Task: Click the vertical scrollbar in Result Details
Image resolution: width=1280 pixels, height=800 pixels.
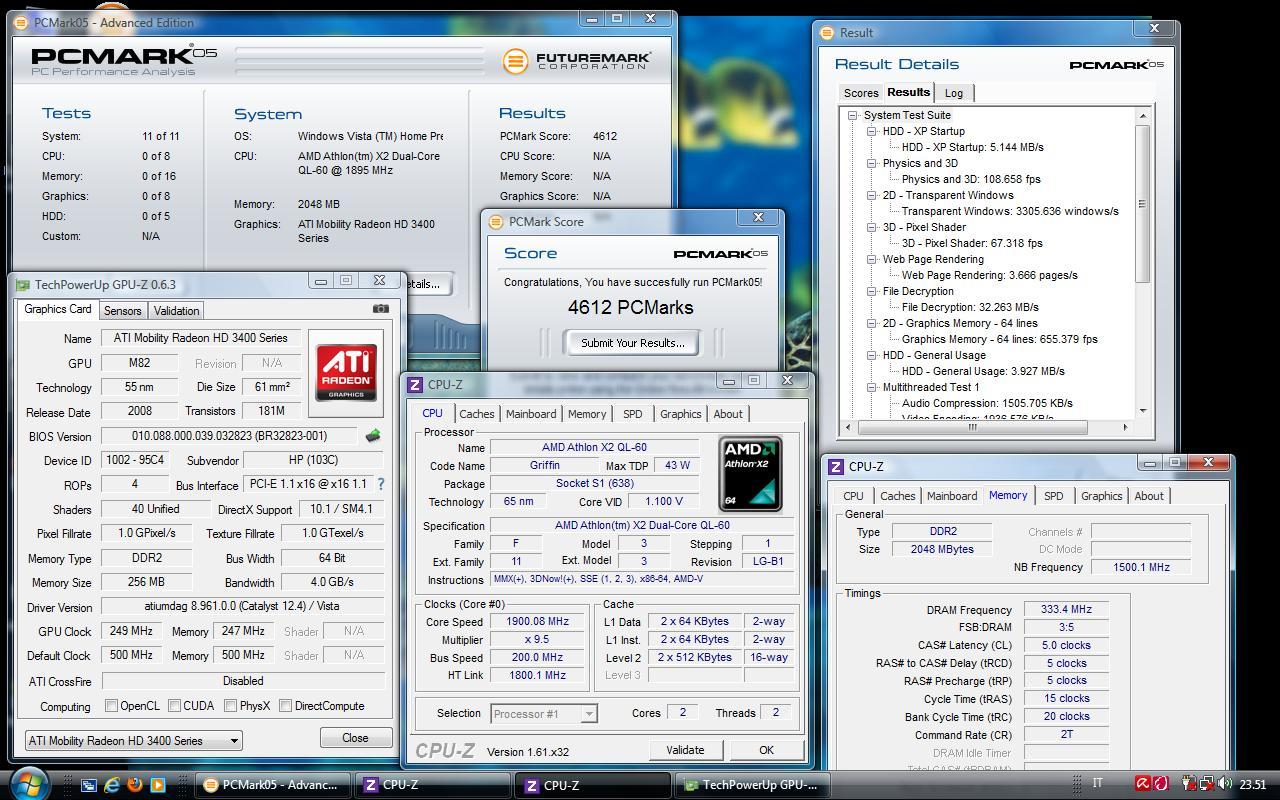Action: coord(1142,263)
